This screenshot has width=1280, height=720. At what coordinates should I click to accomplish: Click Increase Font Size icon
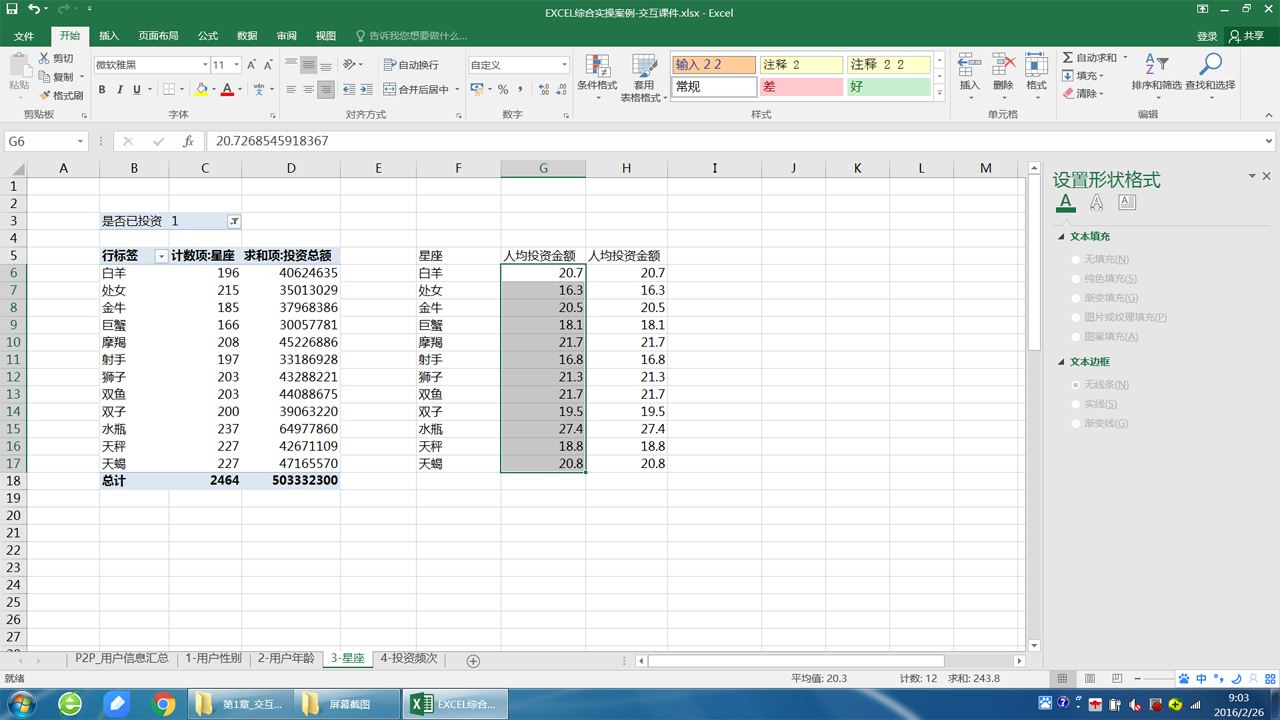pos(252,65)
